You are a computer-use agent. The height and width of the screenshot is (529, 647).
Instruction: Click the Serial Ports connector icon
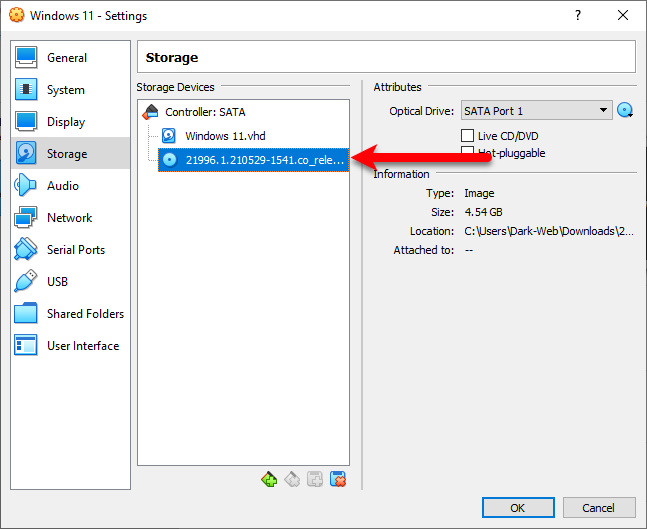tap(26, 249)
